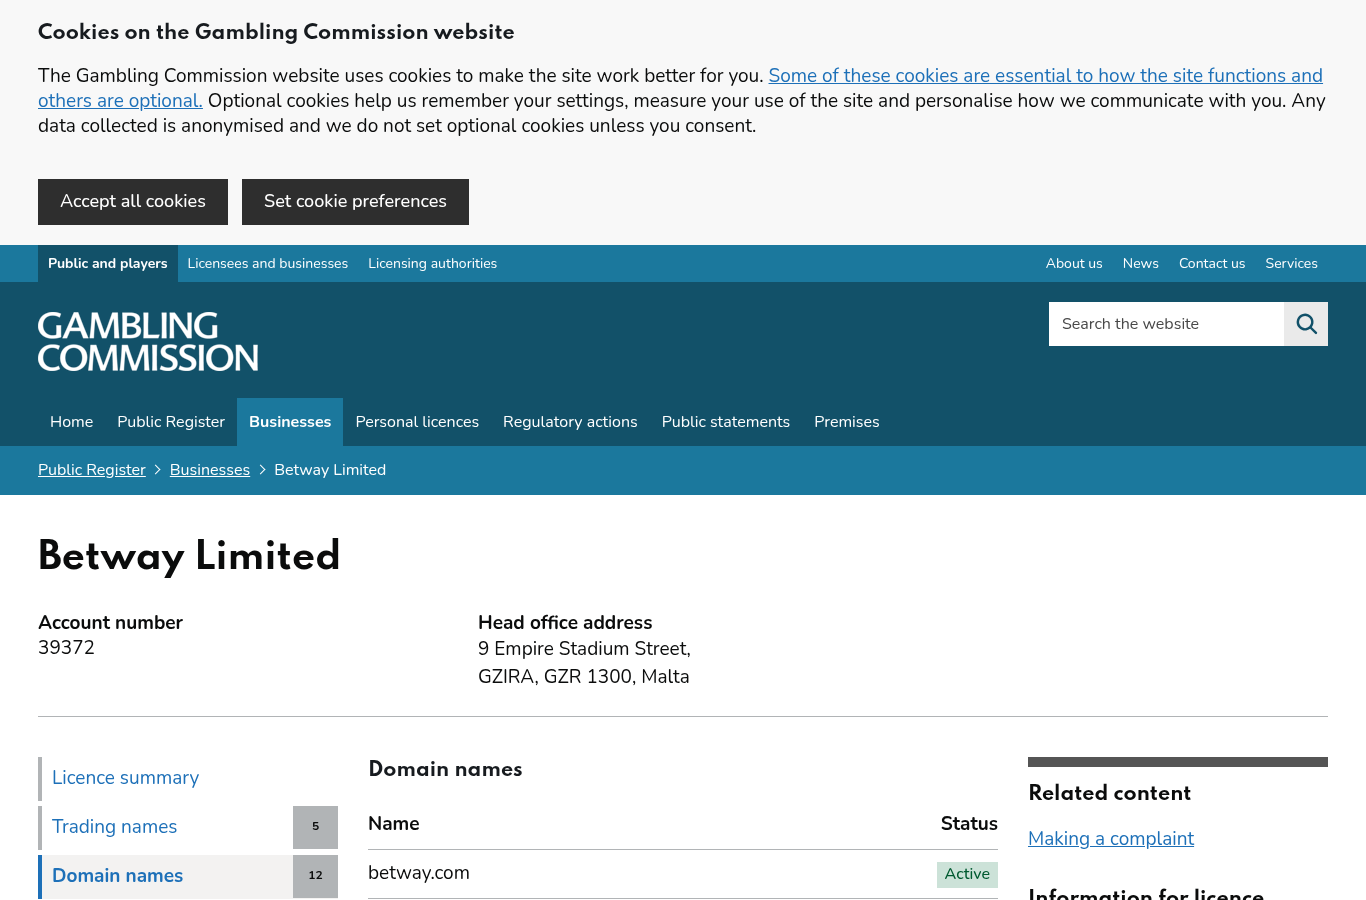Image resolution: width=1366 pixels, height=900 pixels.
Task: Open Premises navigation item
Action: pyautogui.click(x=847, y=422)
